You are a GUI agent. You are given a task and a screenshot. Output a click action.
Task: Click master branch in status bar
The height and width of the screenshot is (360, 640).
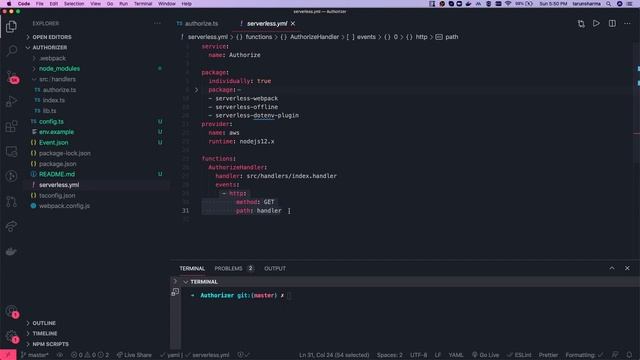[35, 355]
